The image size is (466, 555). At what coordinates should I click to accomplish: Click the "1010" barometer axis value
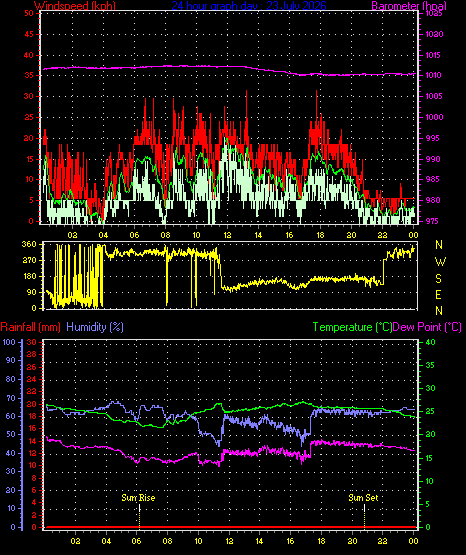pos(433,75)
